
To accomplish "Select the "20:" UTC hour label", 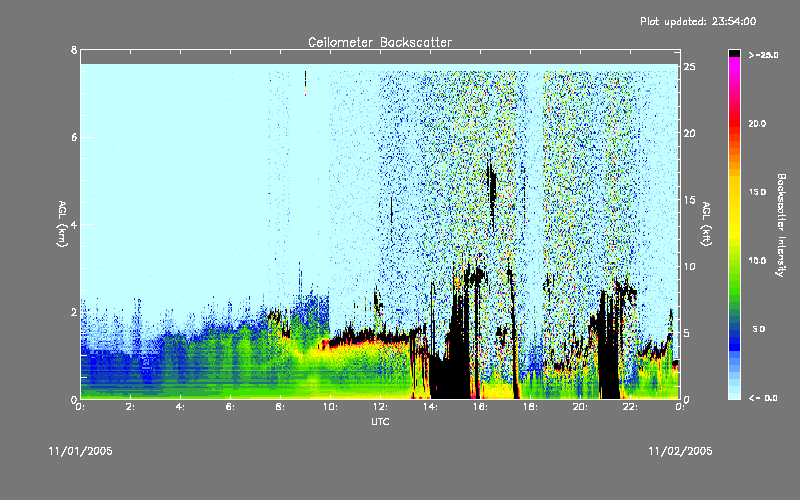I will (x=581, y=407).
